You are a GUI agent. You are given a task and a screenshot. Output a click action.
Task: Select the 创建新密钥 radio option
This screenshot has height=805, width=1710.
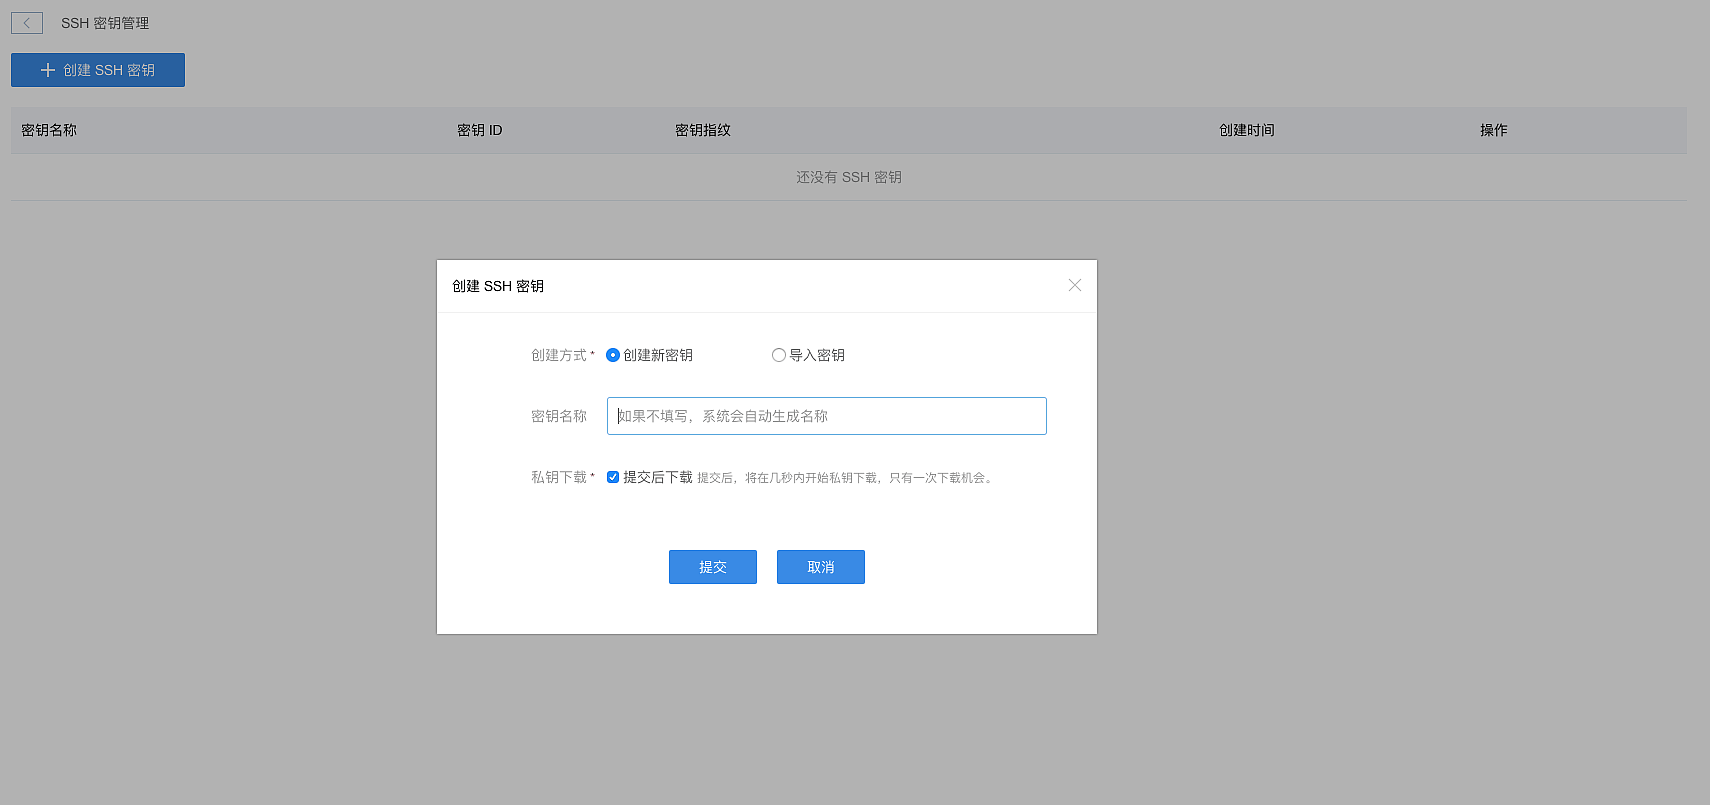coord(613,355)
